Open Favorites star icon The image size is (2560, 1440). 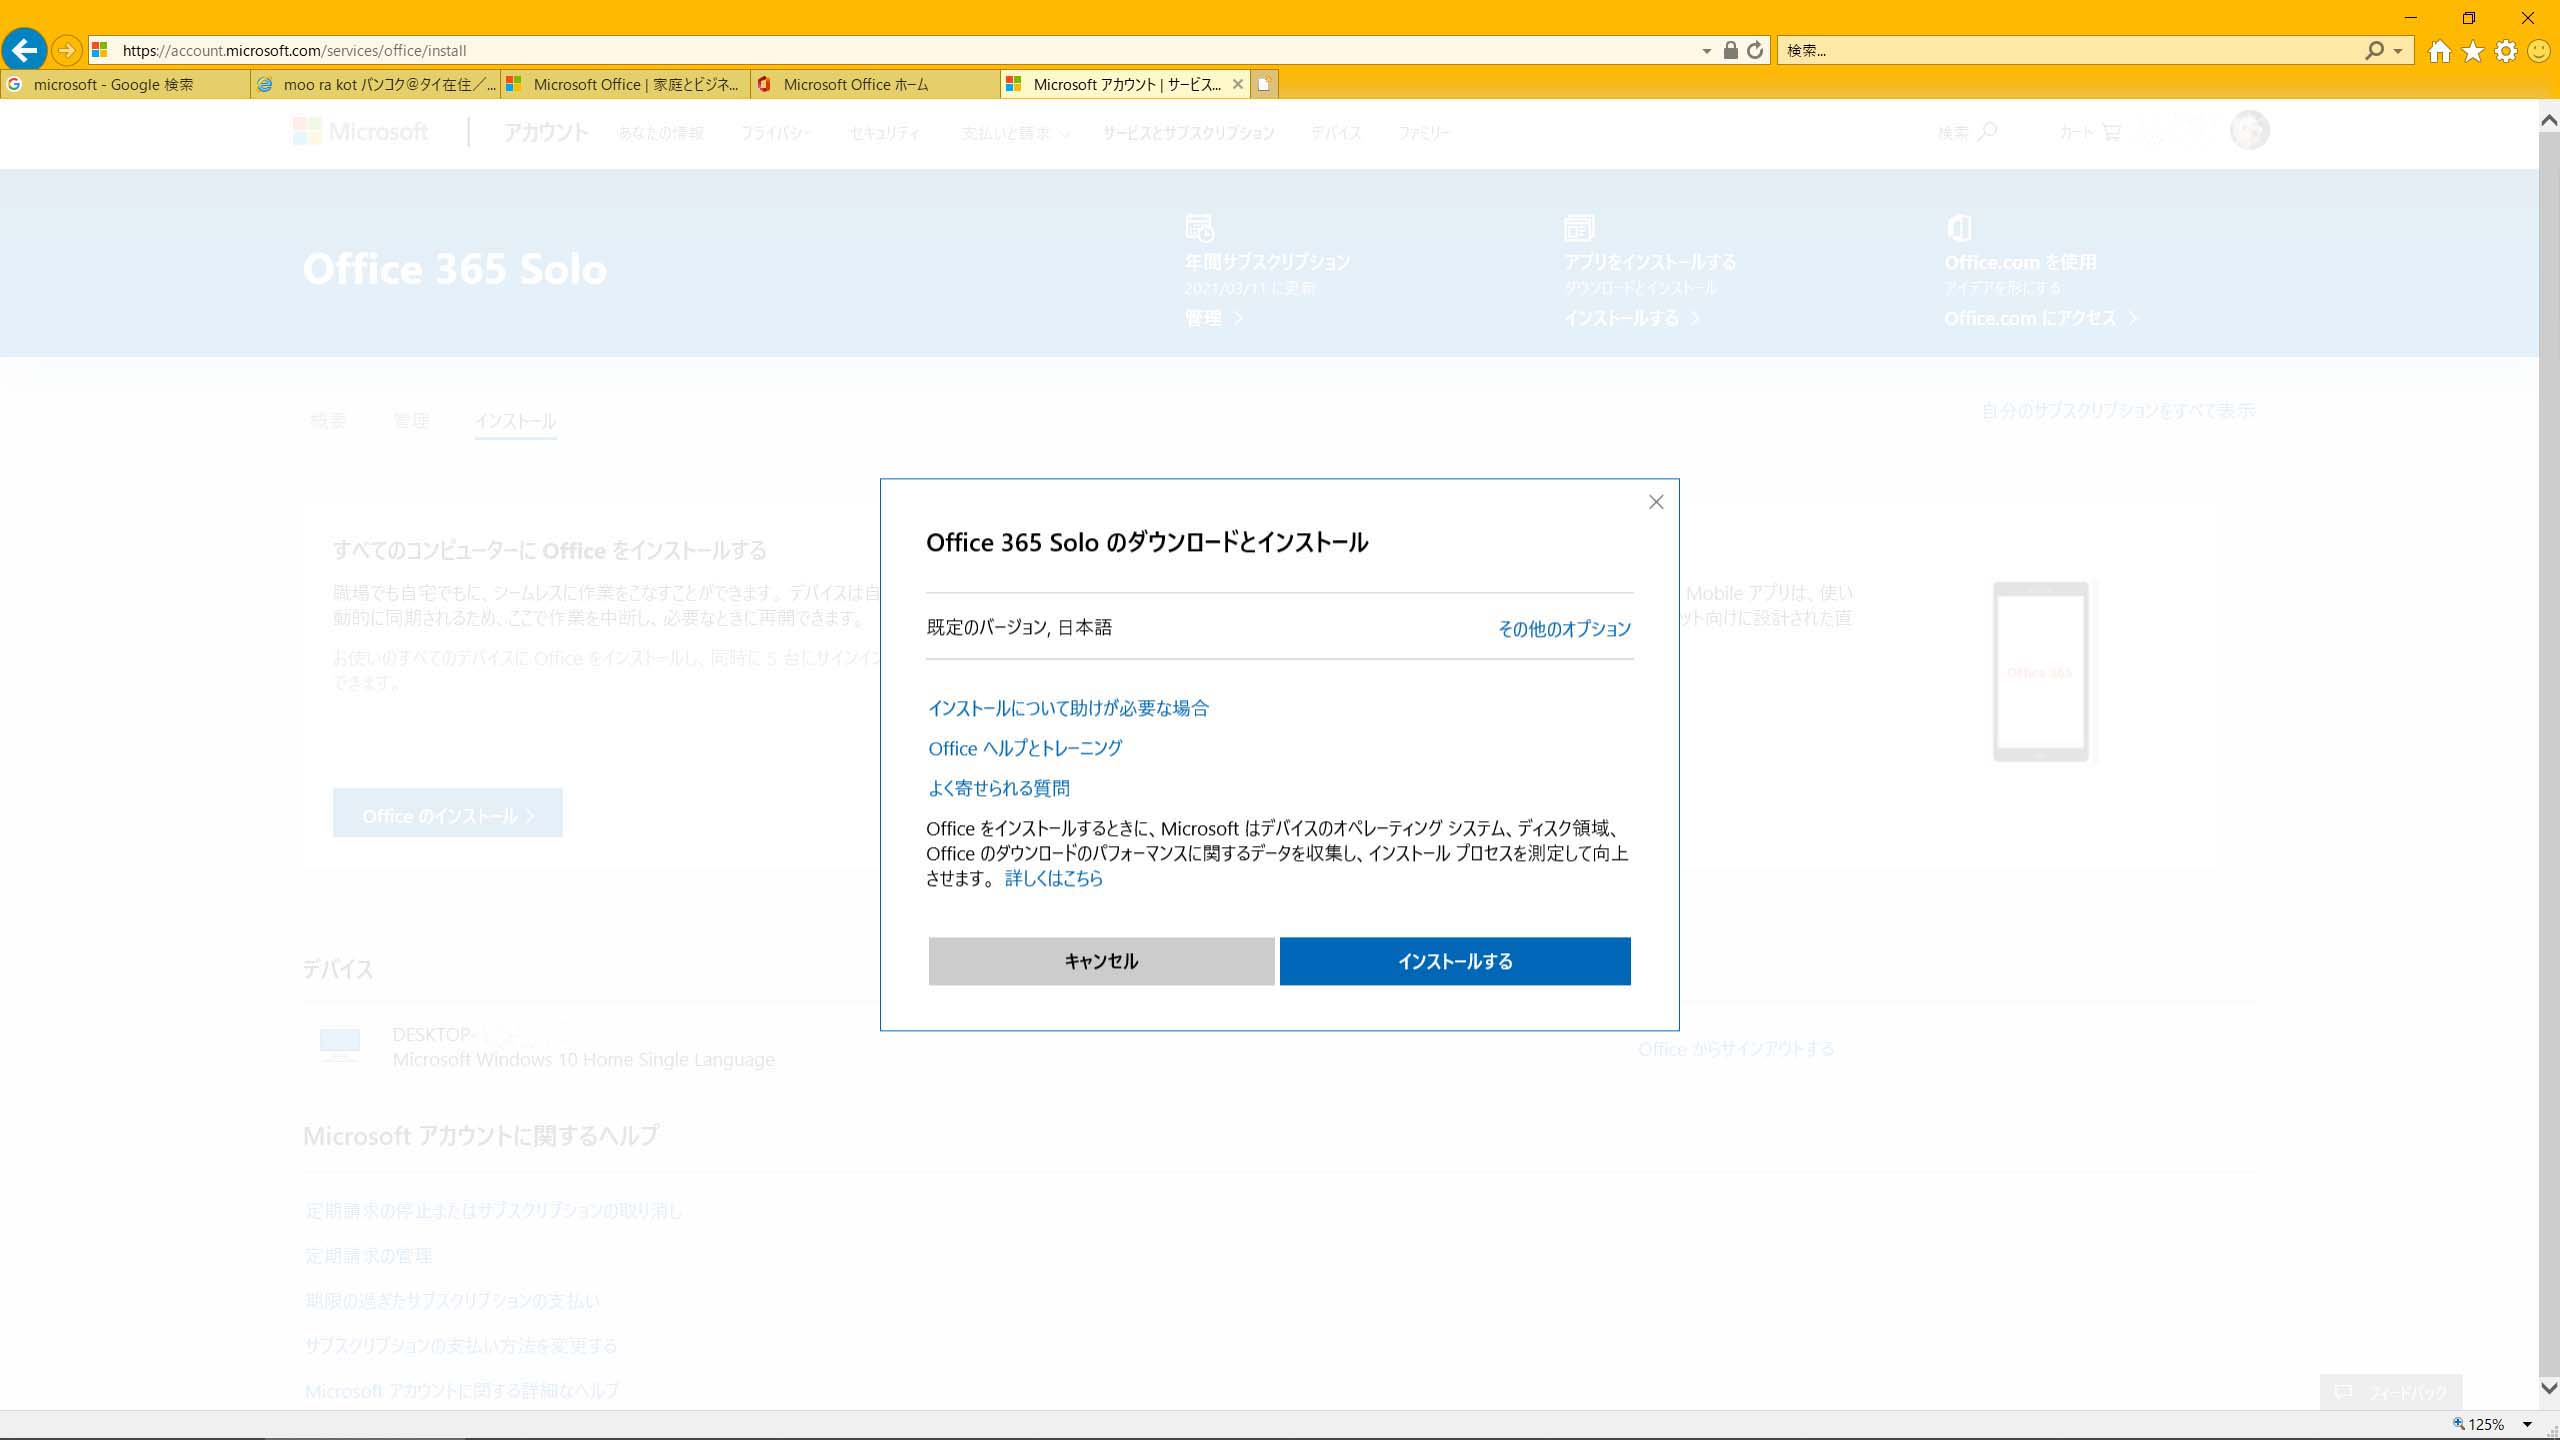(2473, 51)
